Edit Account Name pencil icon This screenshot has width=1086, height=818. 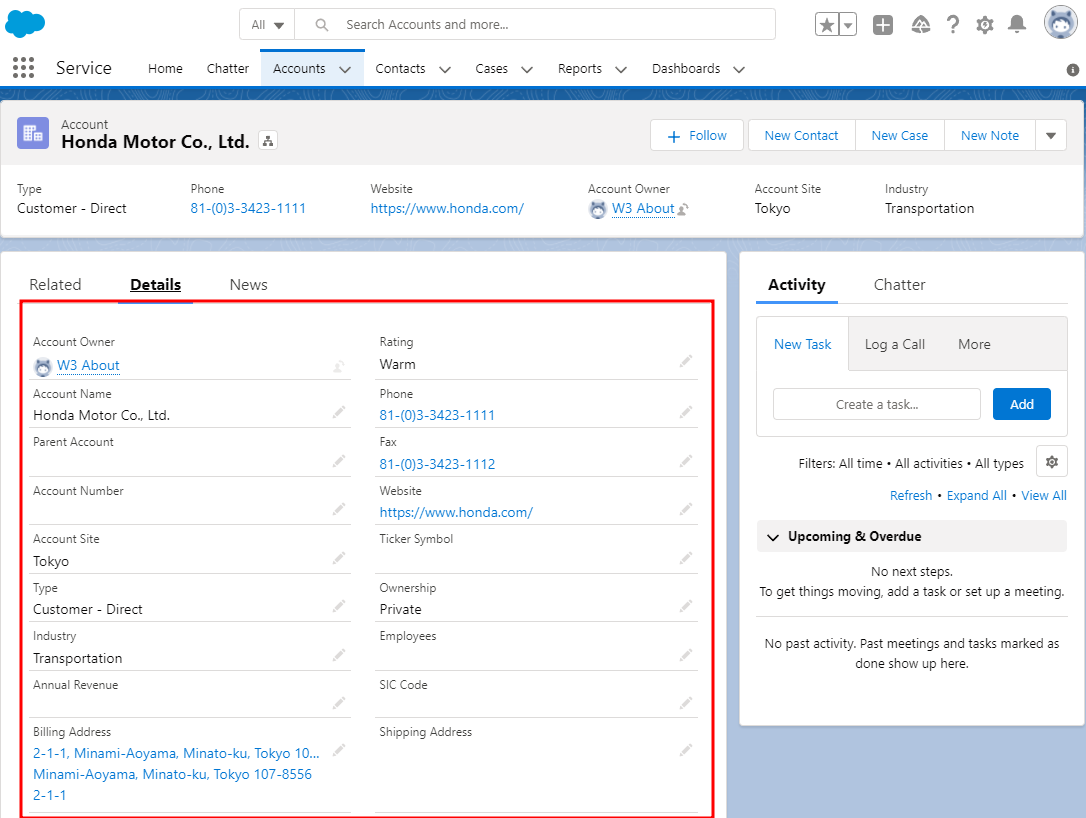tap(339, 412)
